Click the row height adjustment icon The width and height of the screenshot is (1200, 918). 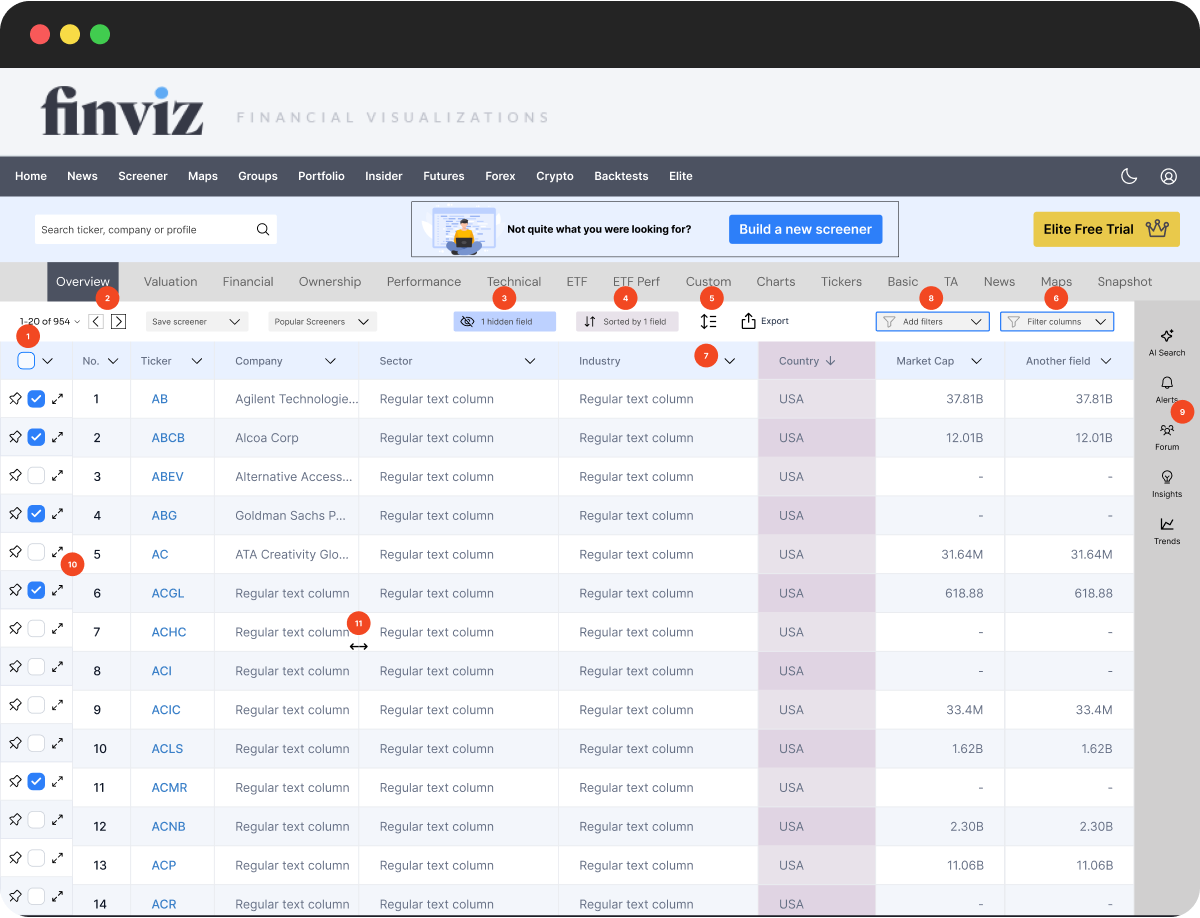click(708, 322)
